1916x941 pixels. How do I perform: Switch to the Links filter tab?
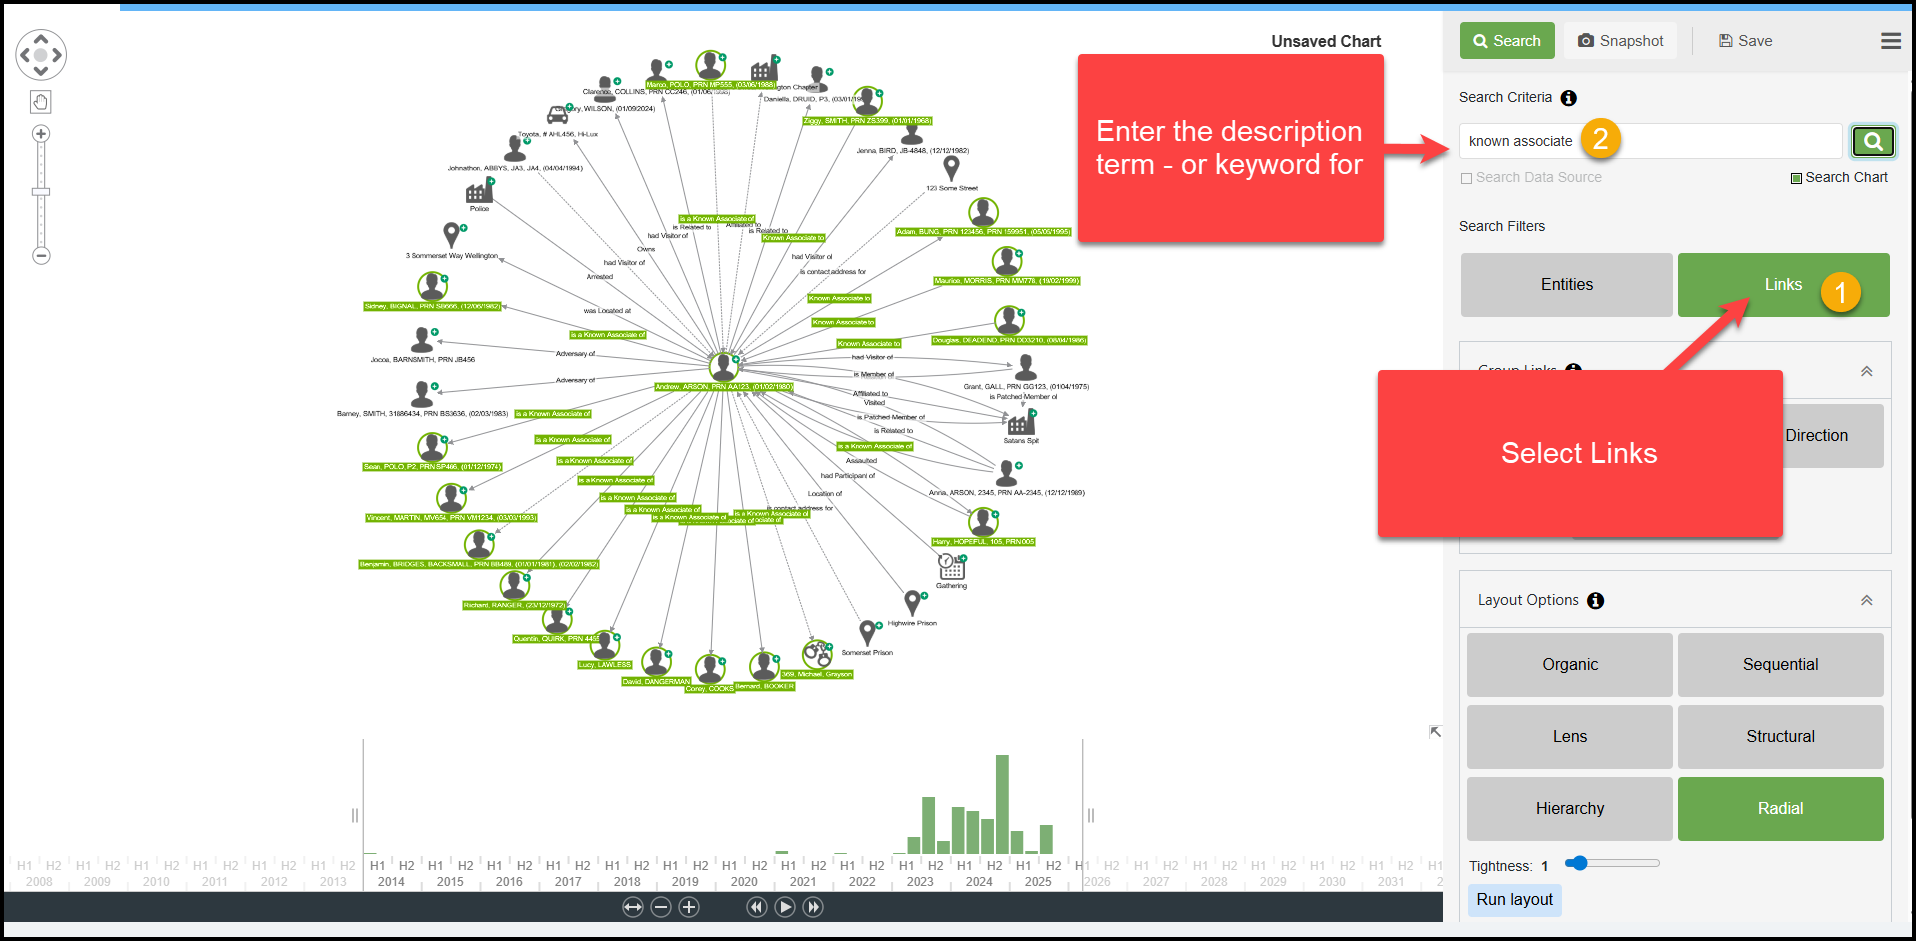pyautogui.click(x=1782, y=285)
